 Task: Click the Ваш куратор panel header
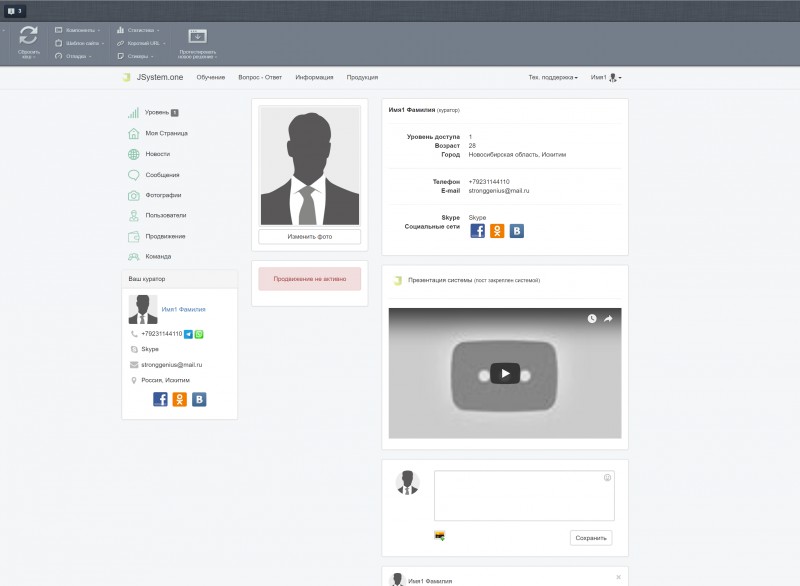click(180, 279)
